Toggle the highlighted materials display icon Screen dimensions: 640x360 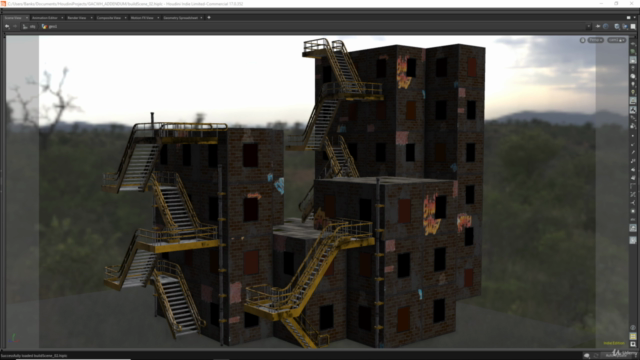tap(633, 110)
